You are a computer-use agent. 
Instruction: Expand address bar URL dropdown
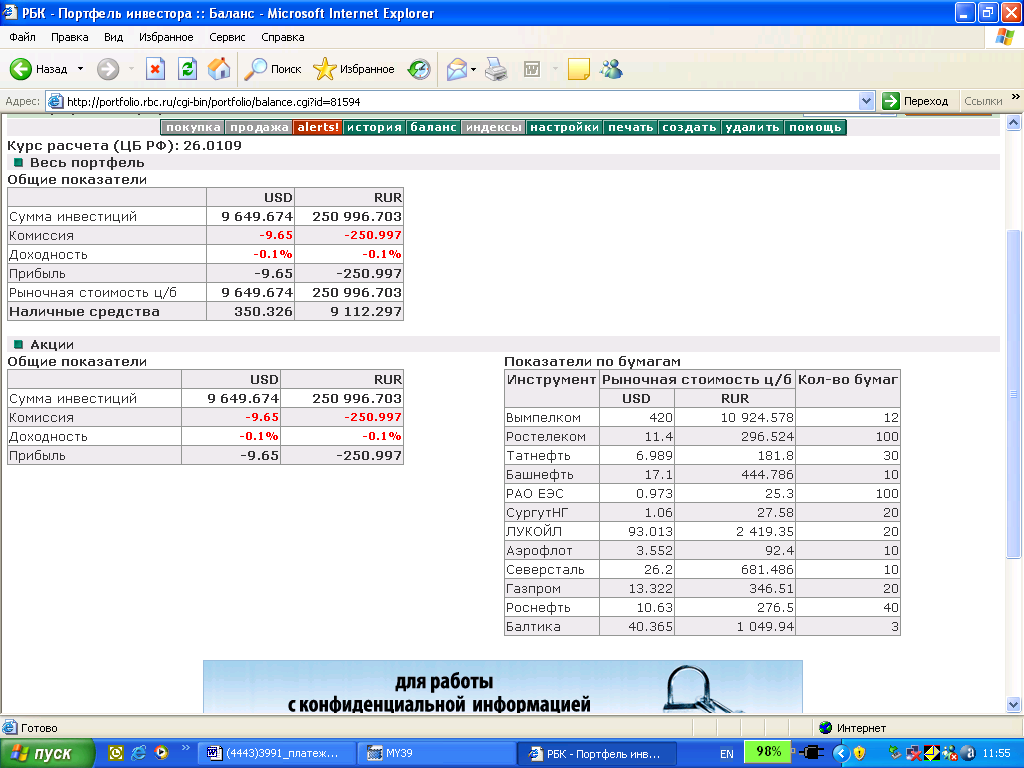point(867,101)
